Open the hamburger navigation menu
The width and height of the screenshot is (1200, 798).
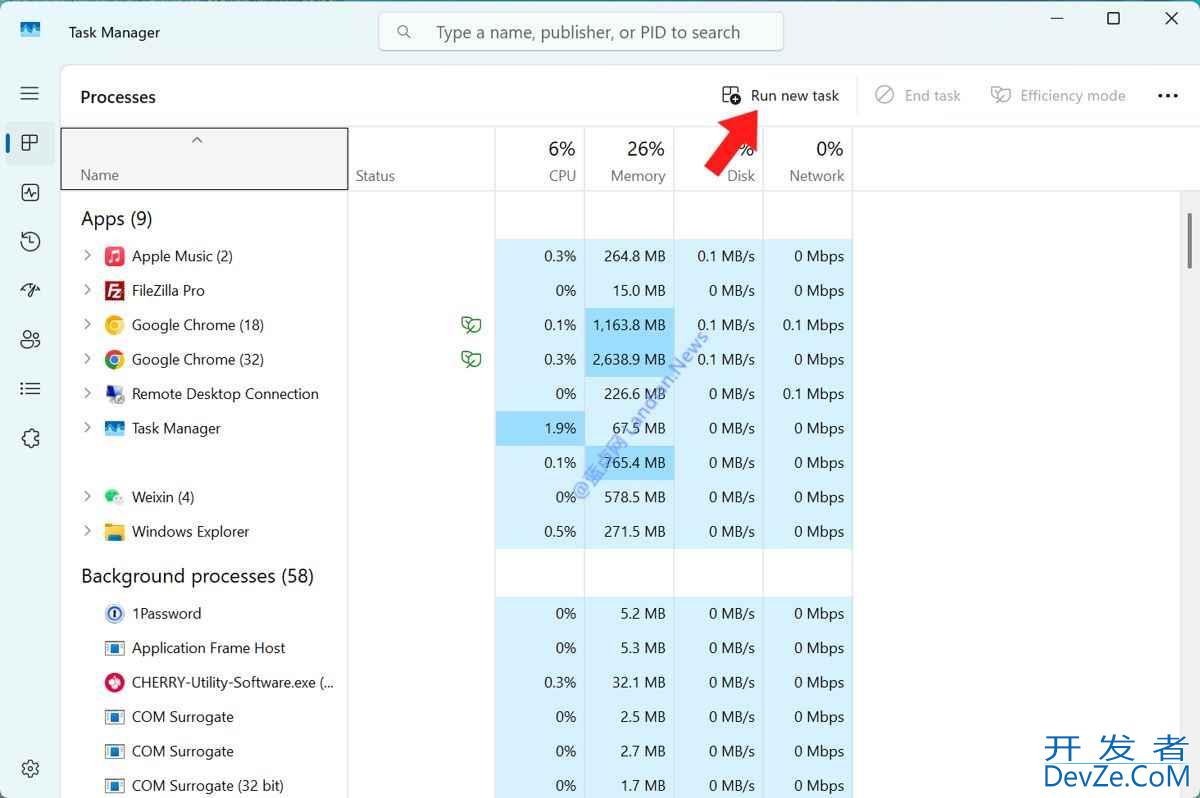pyautogui.click(x=30, y=94)
